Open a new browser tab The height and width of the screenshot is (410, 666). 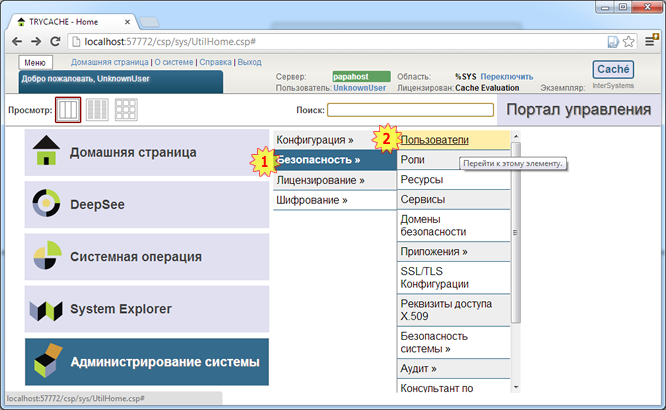point(149,22)
